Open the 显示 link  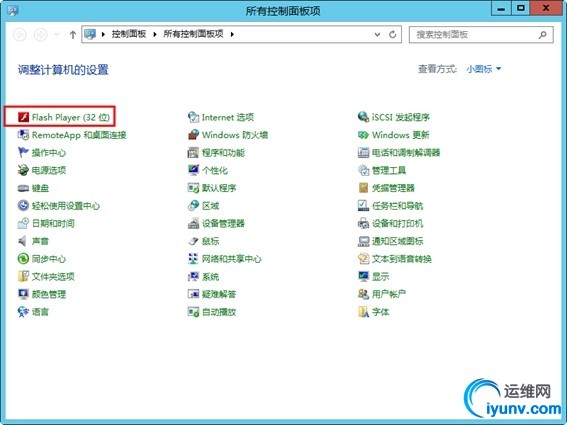(x=381, y=276)
